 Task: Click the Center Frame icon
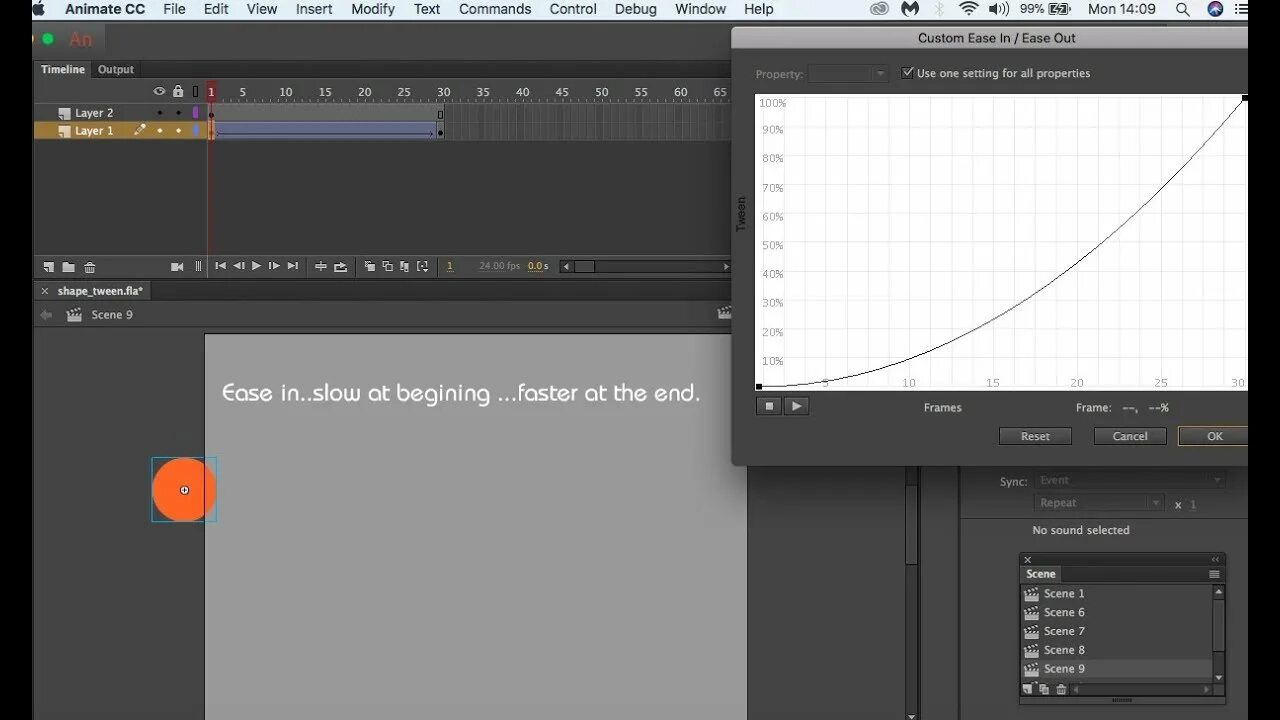click(x=321, y=267)
